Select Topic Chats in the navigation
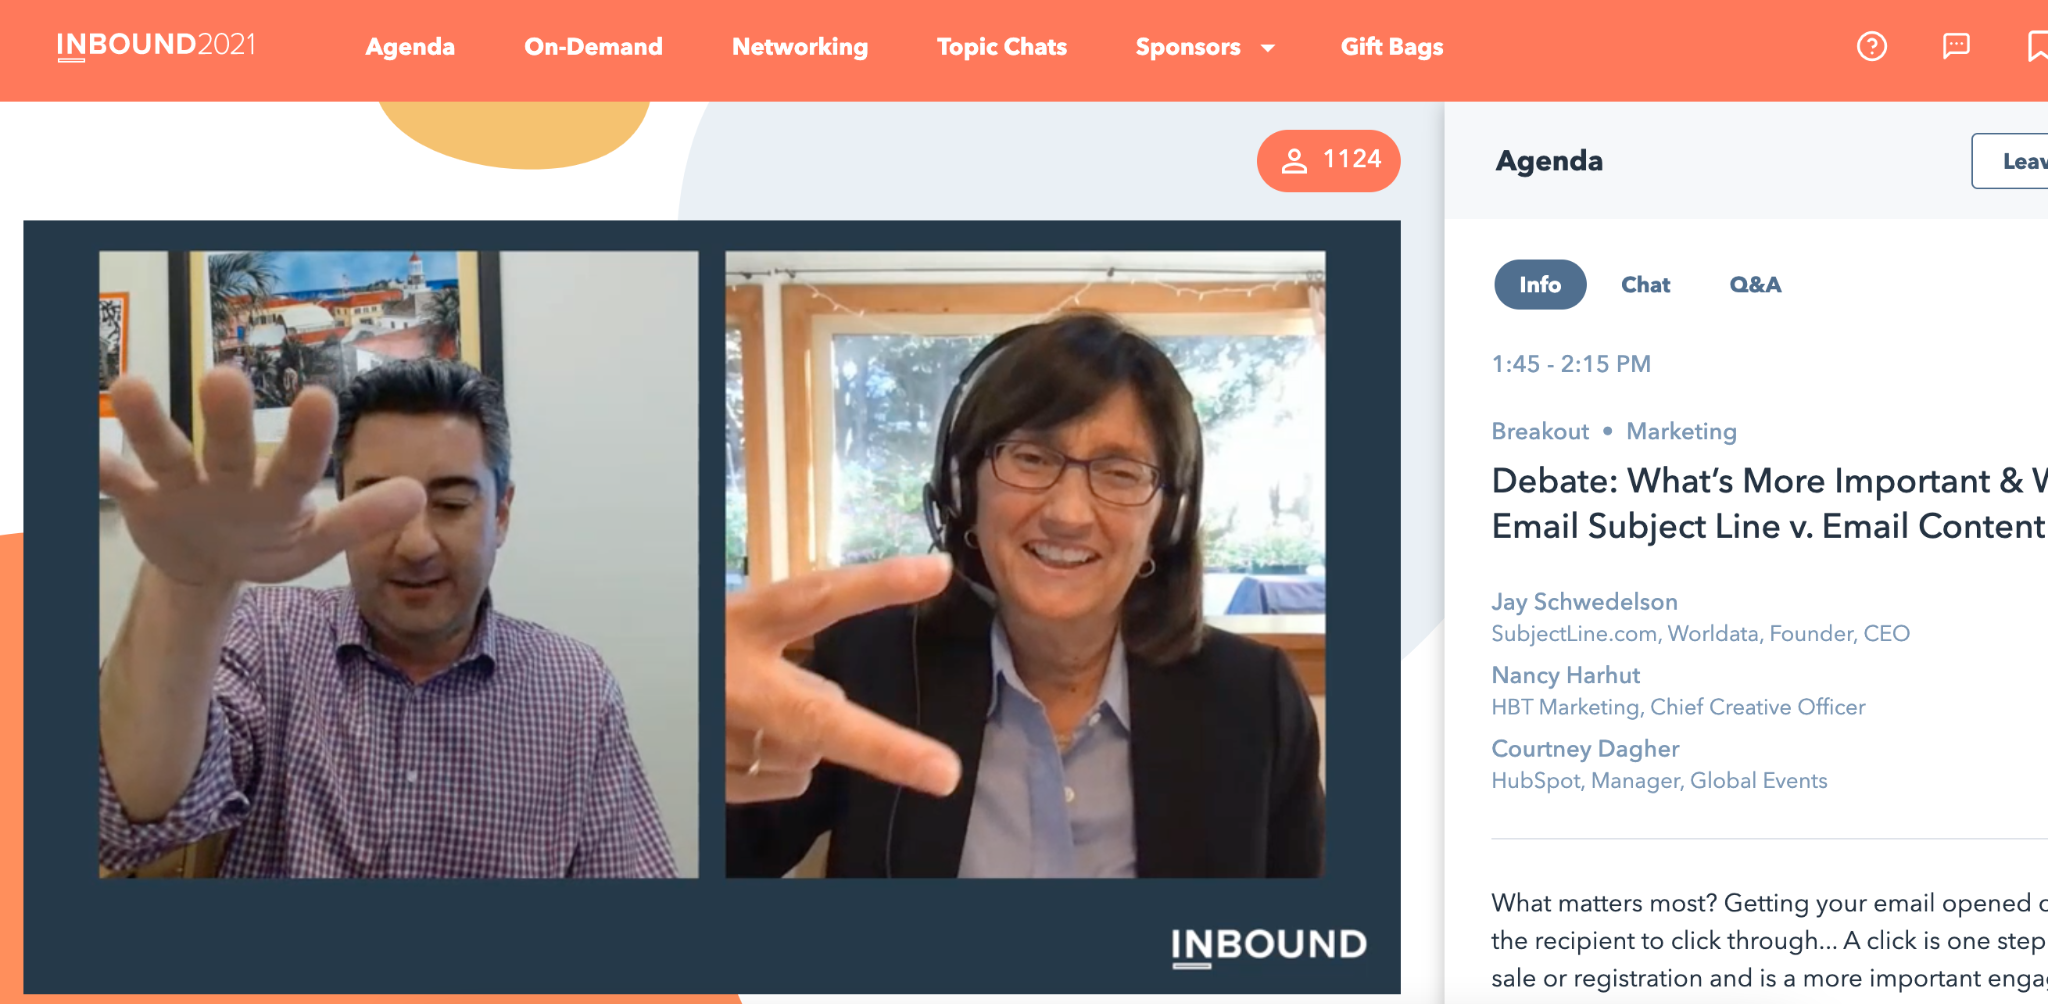Image resolution: width=2048 pixels, height=1004 pixels. pyautogui.click(x=1002, y=47)
